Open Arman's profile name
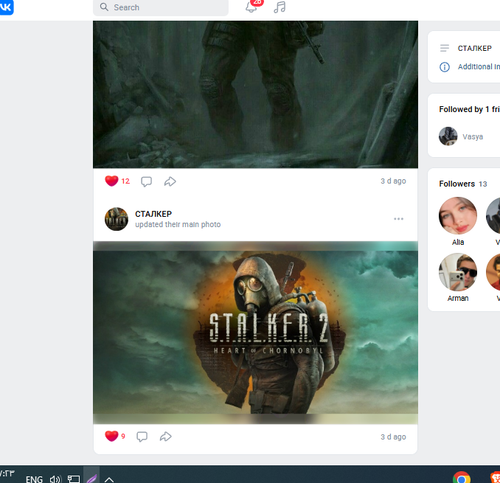This screenshot has width=500, height=483. [458, 298]
